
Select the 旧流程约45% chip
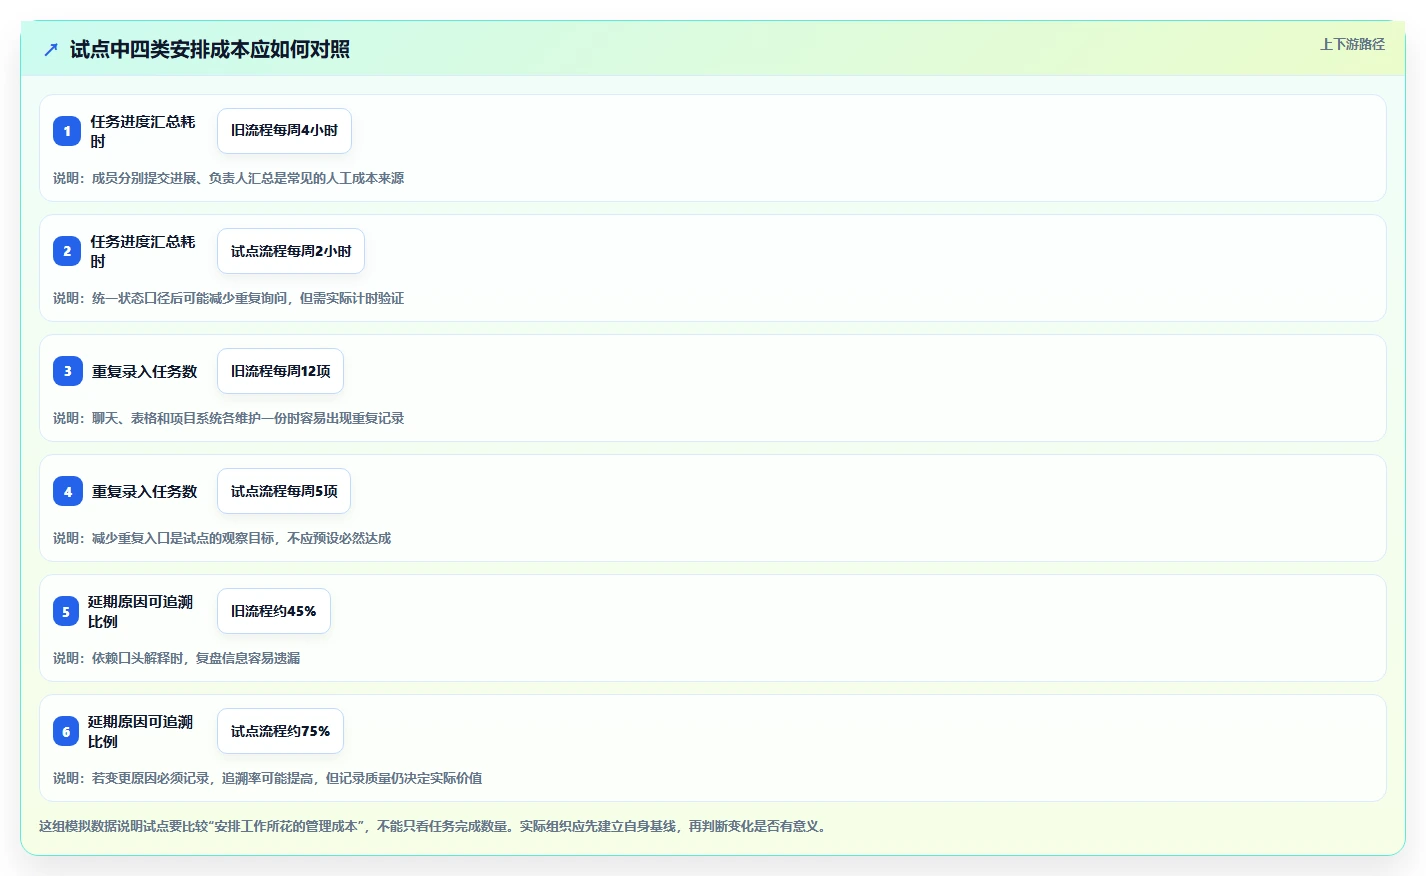click(x=273, y=611)
